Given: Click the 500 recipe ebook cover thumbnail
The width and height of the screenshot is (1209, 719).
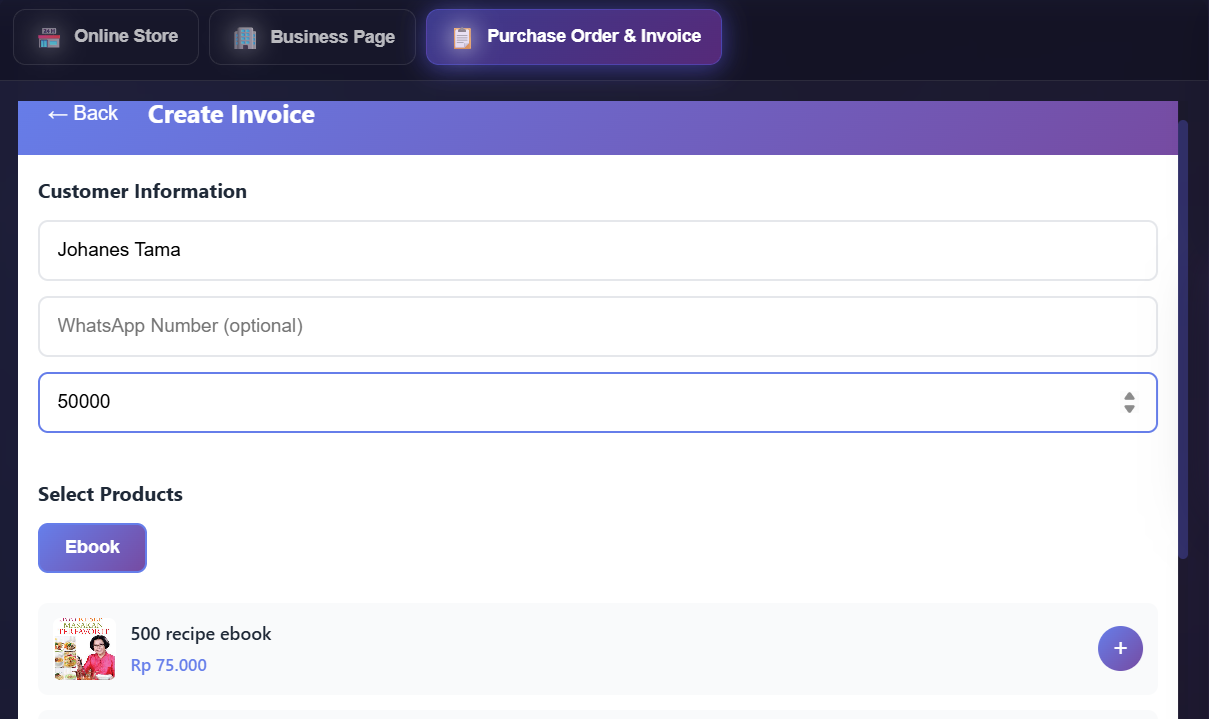Looking at the screenshot, I should (x=85, y=648).
